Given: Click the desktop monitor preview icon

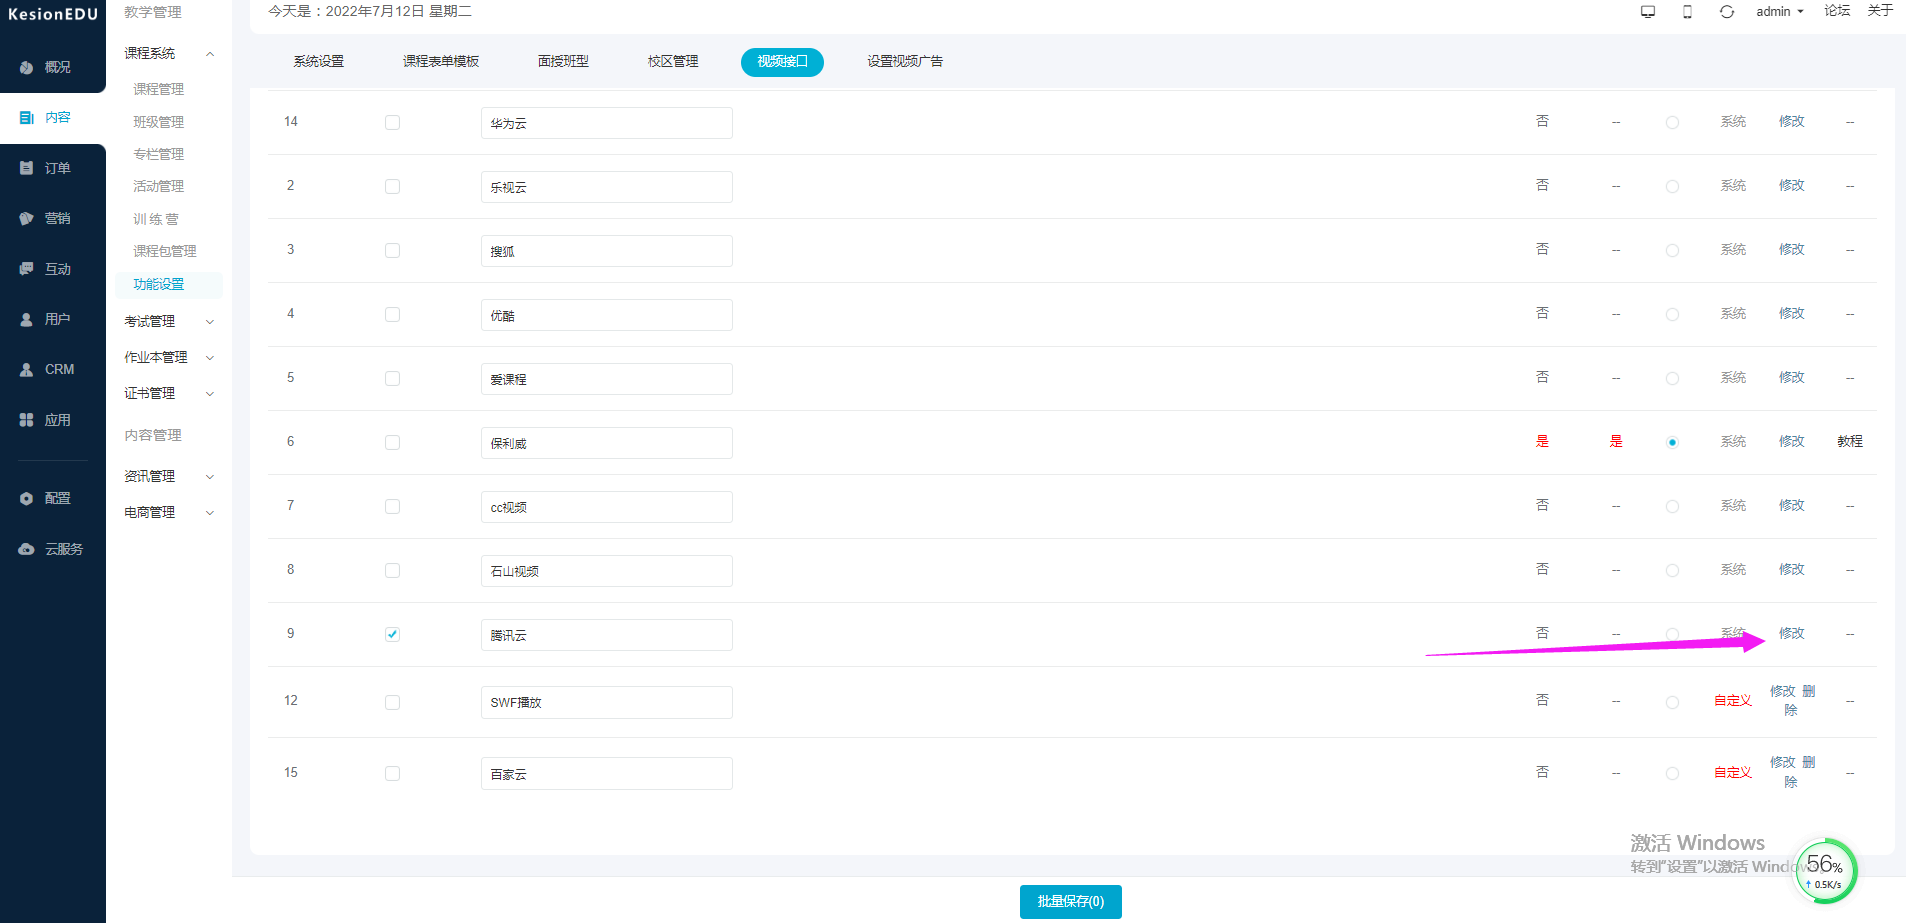Looking at the screenshot, I should [x=1648, y=12].
